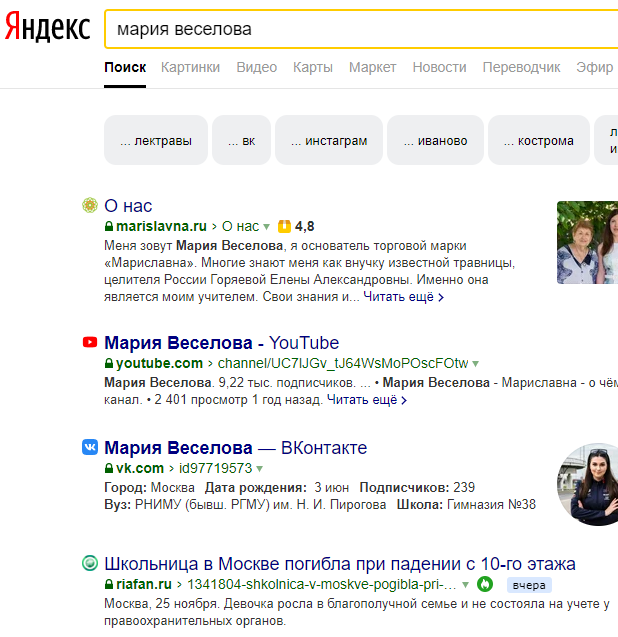Open dropdown arrow after the YouTube channel URL
Image resolution: width=618 pixels, height=637 pixels.
click(476, 364)
